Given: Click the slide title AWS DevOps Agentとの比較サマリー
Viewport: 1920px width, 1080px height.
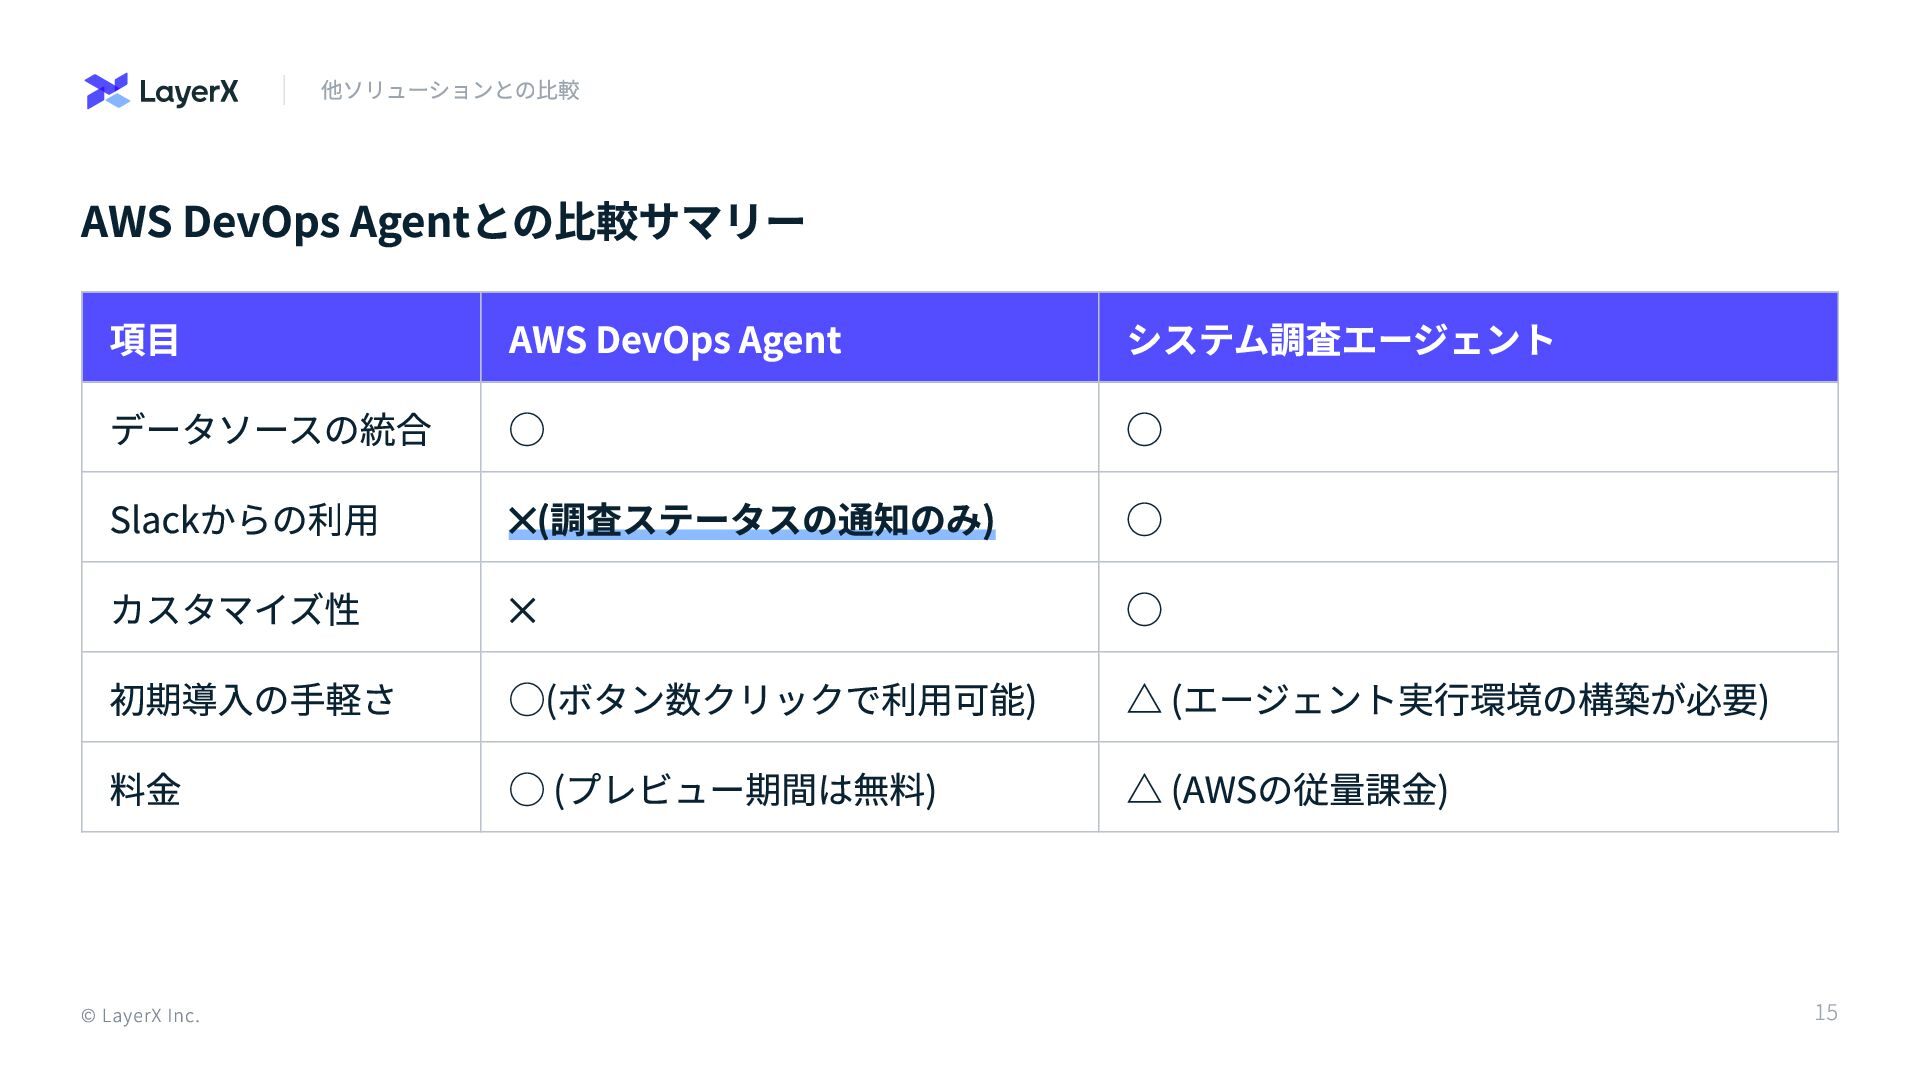Looking at the screenshot, I should click(443, 221).
